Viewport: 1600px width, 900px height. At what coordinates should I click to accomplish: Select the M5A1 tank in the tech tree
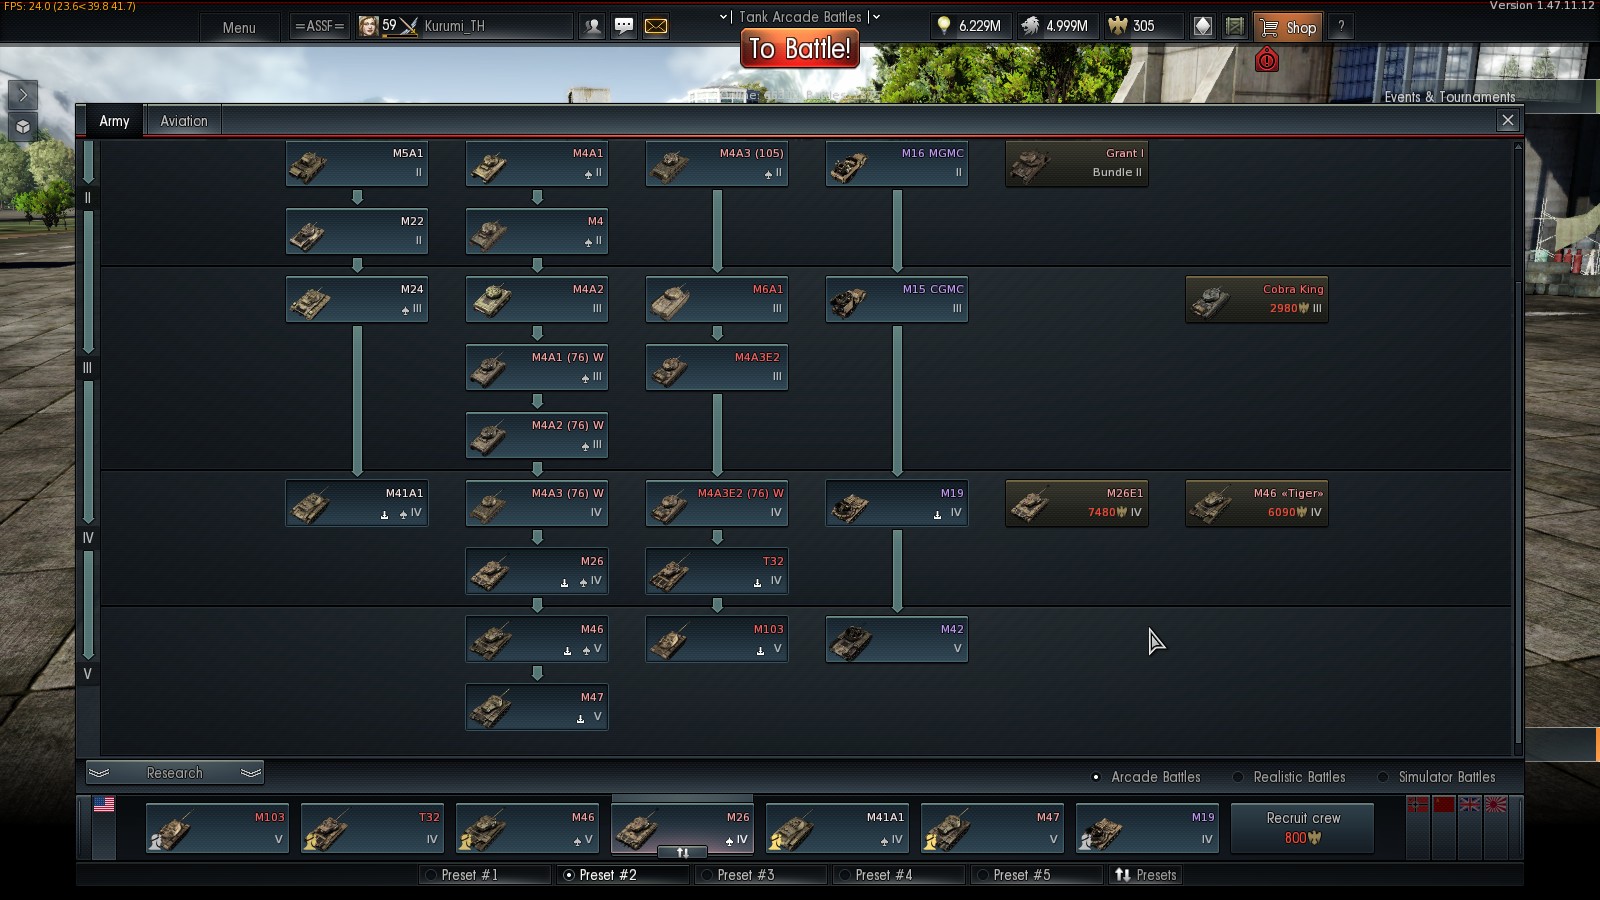pos(357,164)
